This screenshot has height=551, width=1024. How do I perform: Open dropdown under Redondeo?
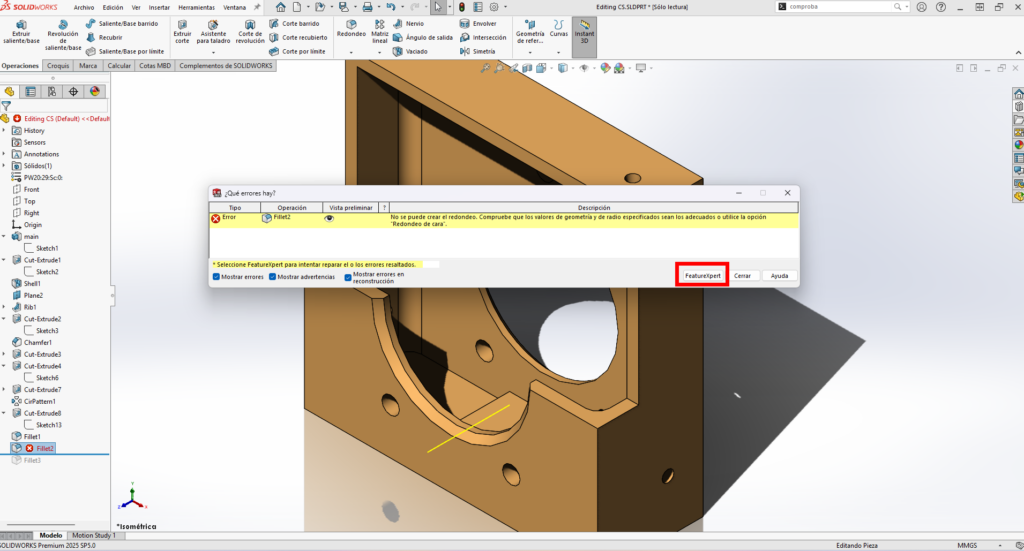tap(351, 52)
